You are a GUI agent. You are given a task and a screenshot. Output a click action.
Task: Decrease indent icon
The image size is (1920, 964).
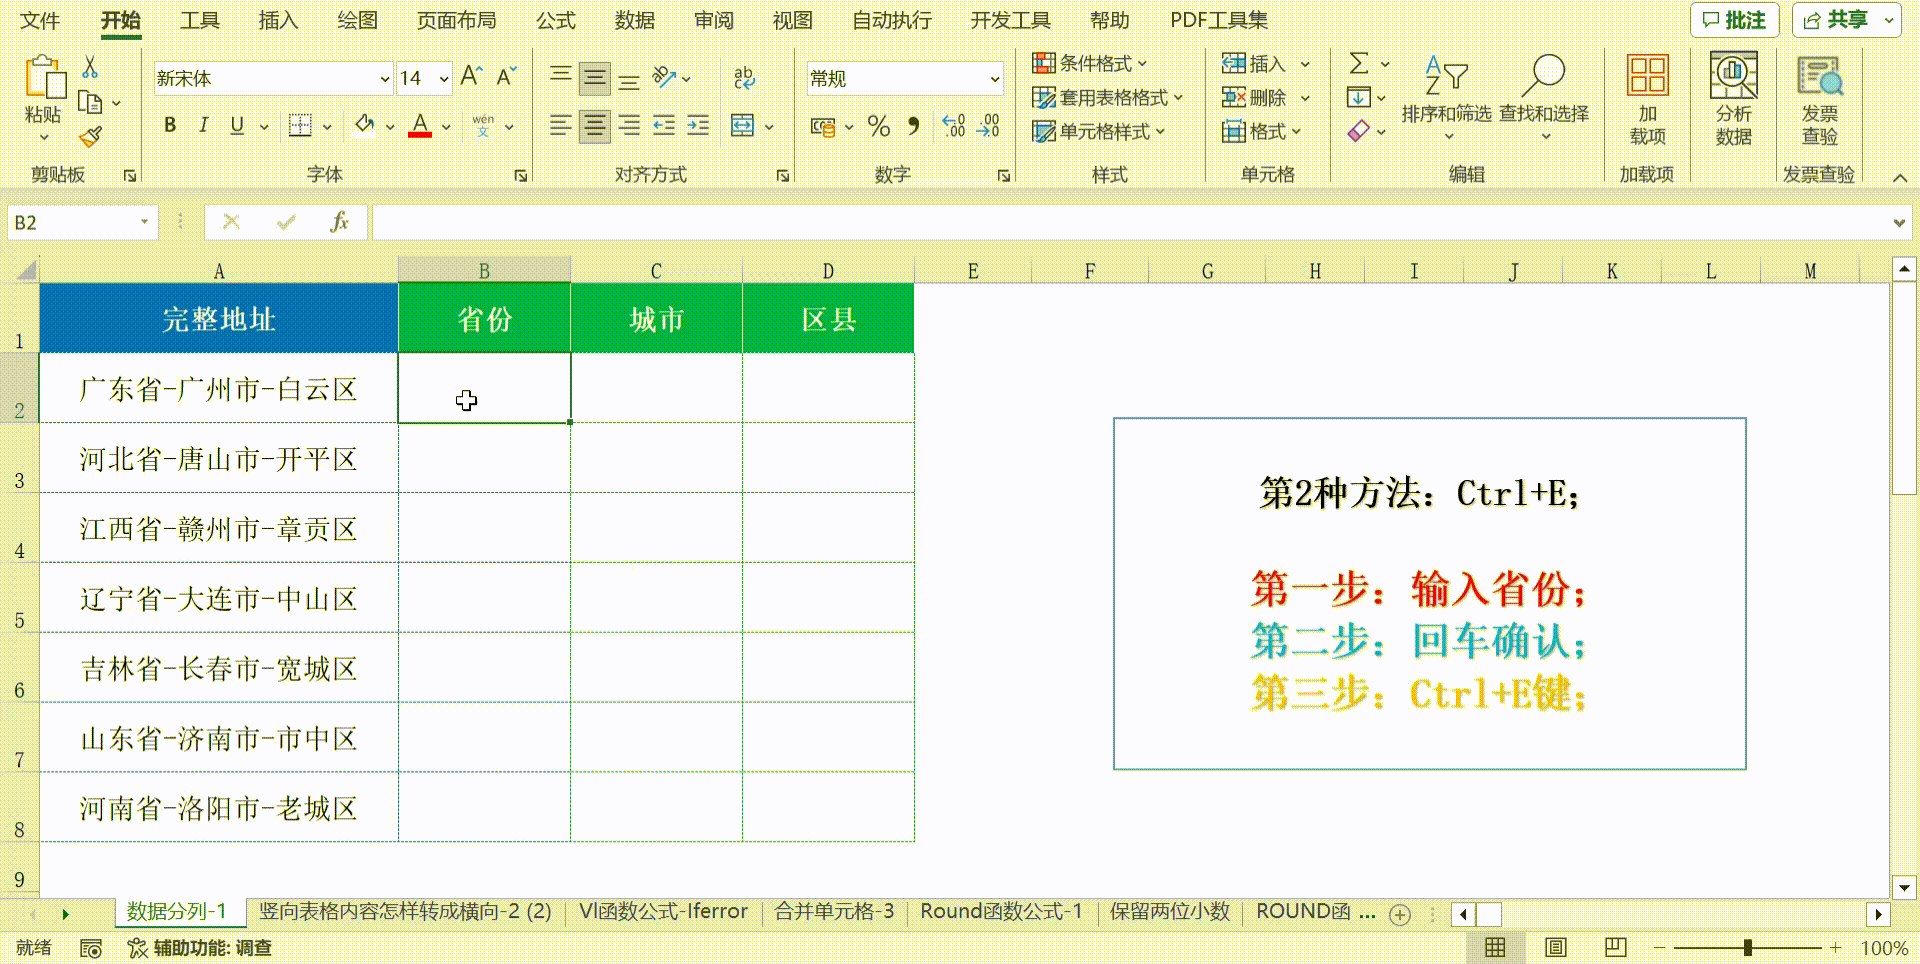664,125
